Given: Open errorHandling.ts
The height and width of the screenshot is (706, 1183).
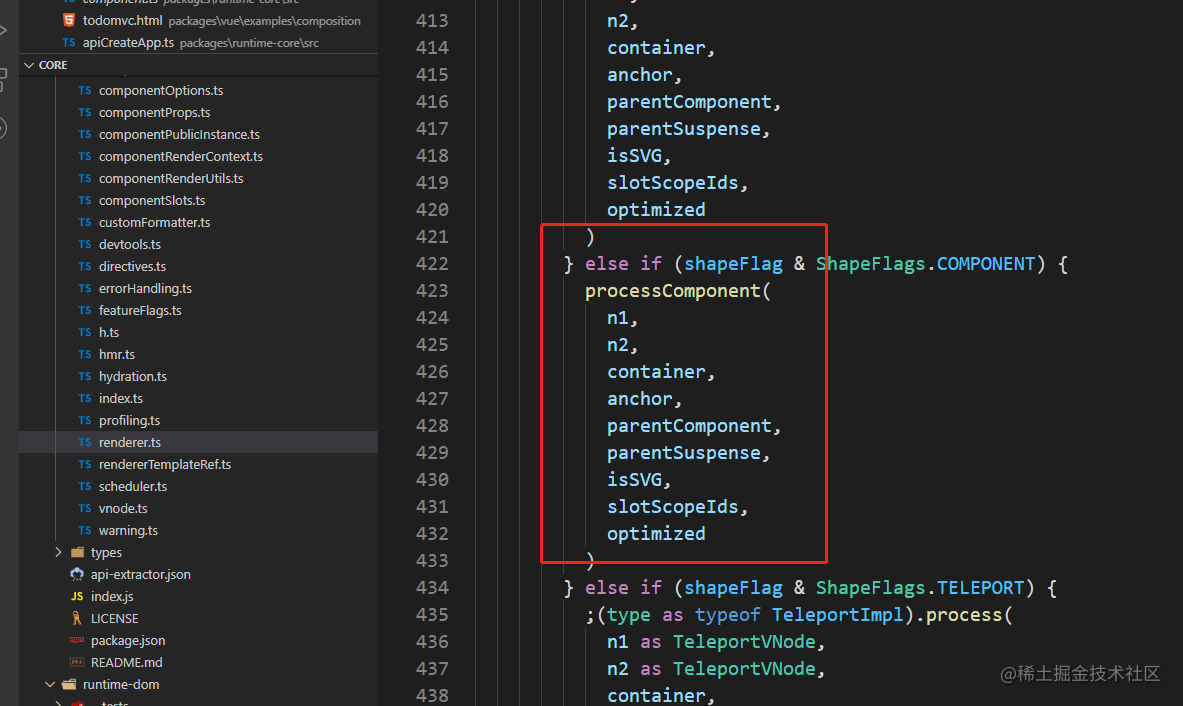Looking at the screenshot, I should click(x=145, y=288).
